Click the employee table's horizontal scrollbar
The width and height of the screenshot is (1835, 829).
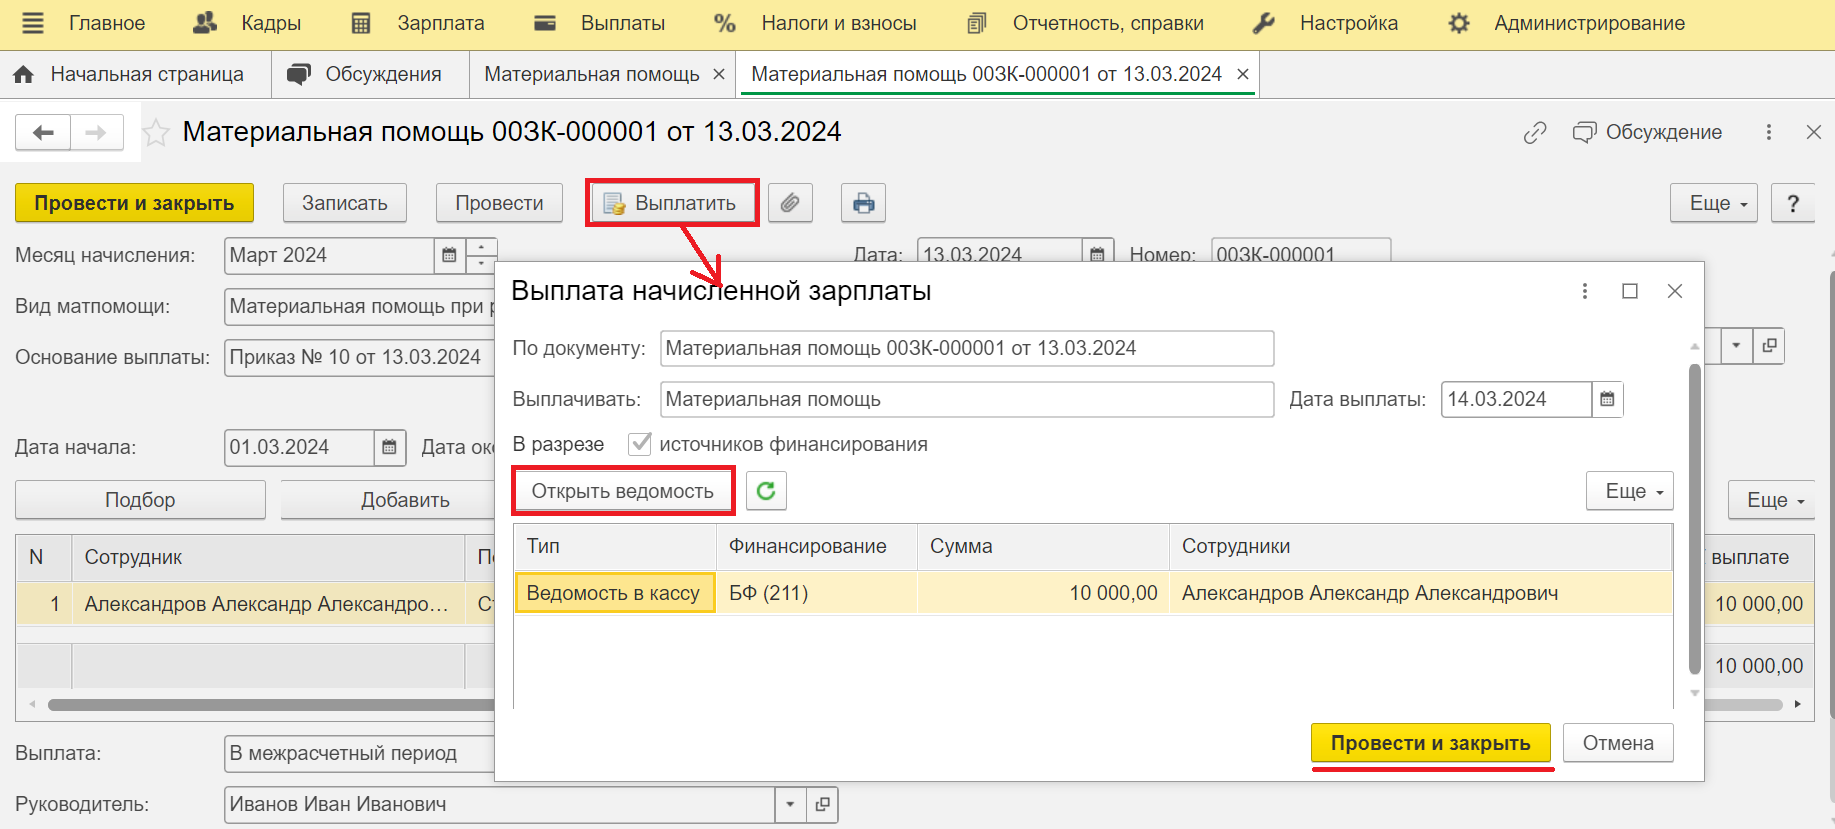click(x=272, y=705)
